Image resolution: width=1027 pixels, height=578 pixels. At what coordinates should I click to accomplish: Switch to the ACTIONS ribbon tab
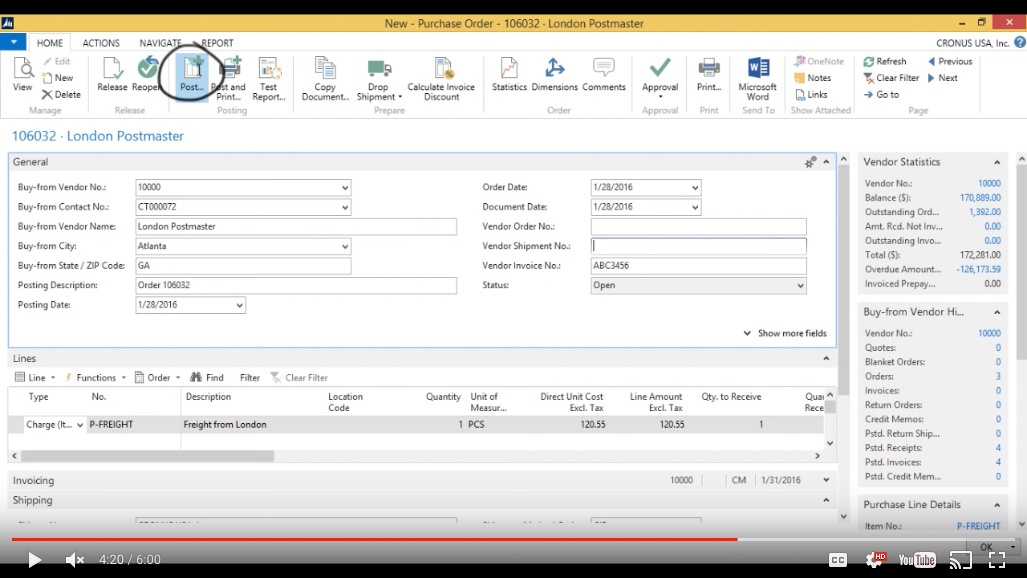101,43
